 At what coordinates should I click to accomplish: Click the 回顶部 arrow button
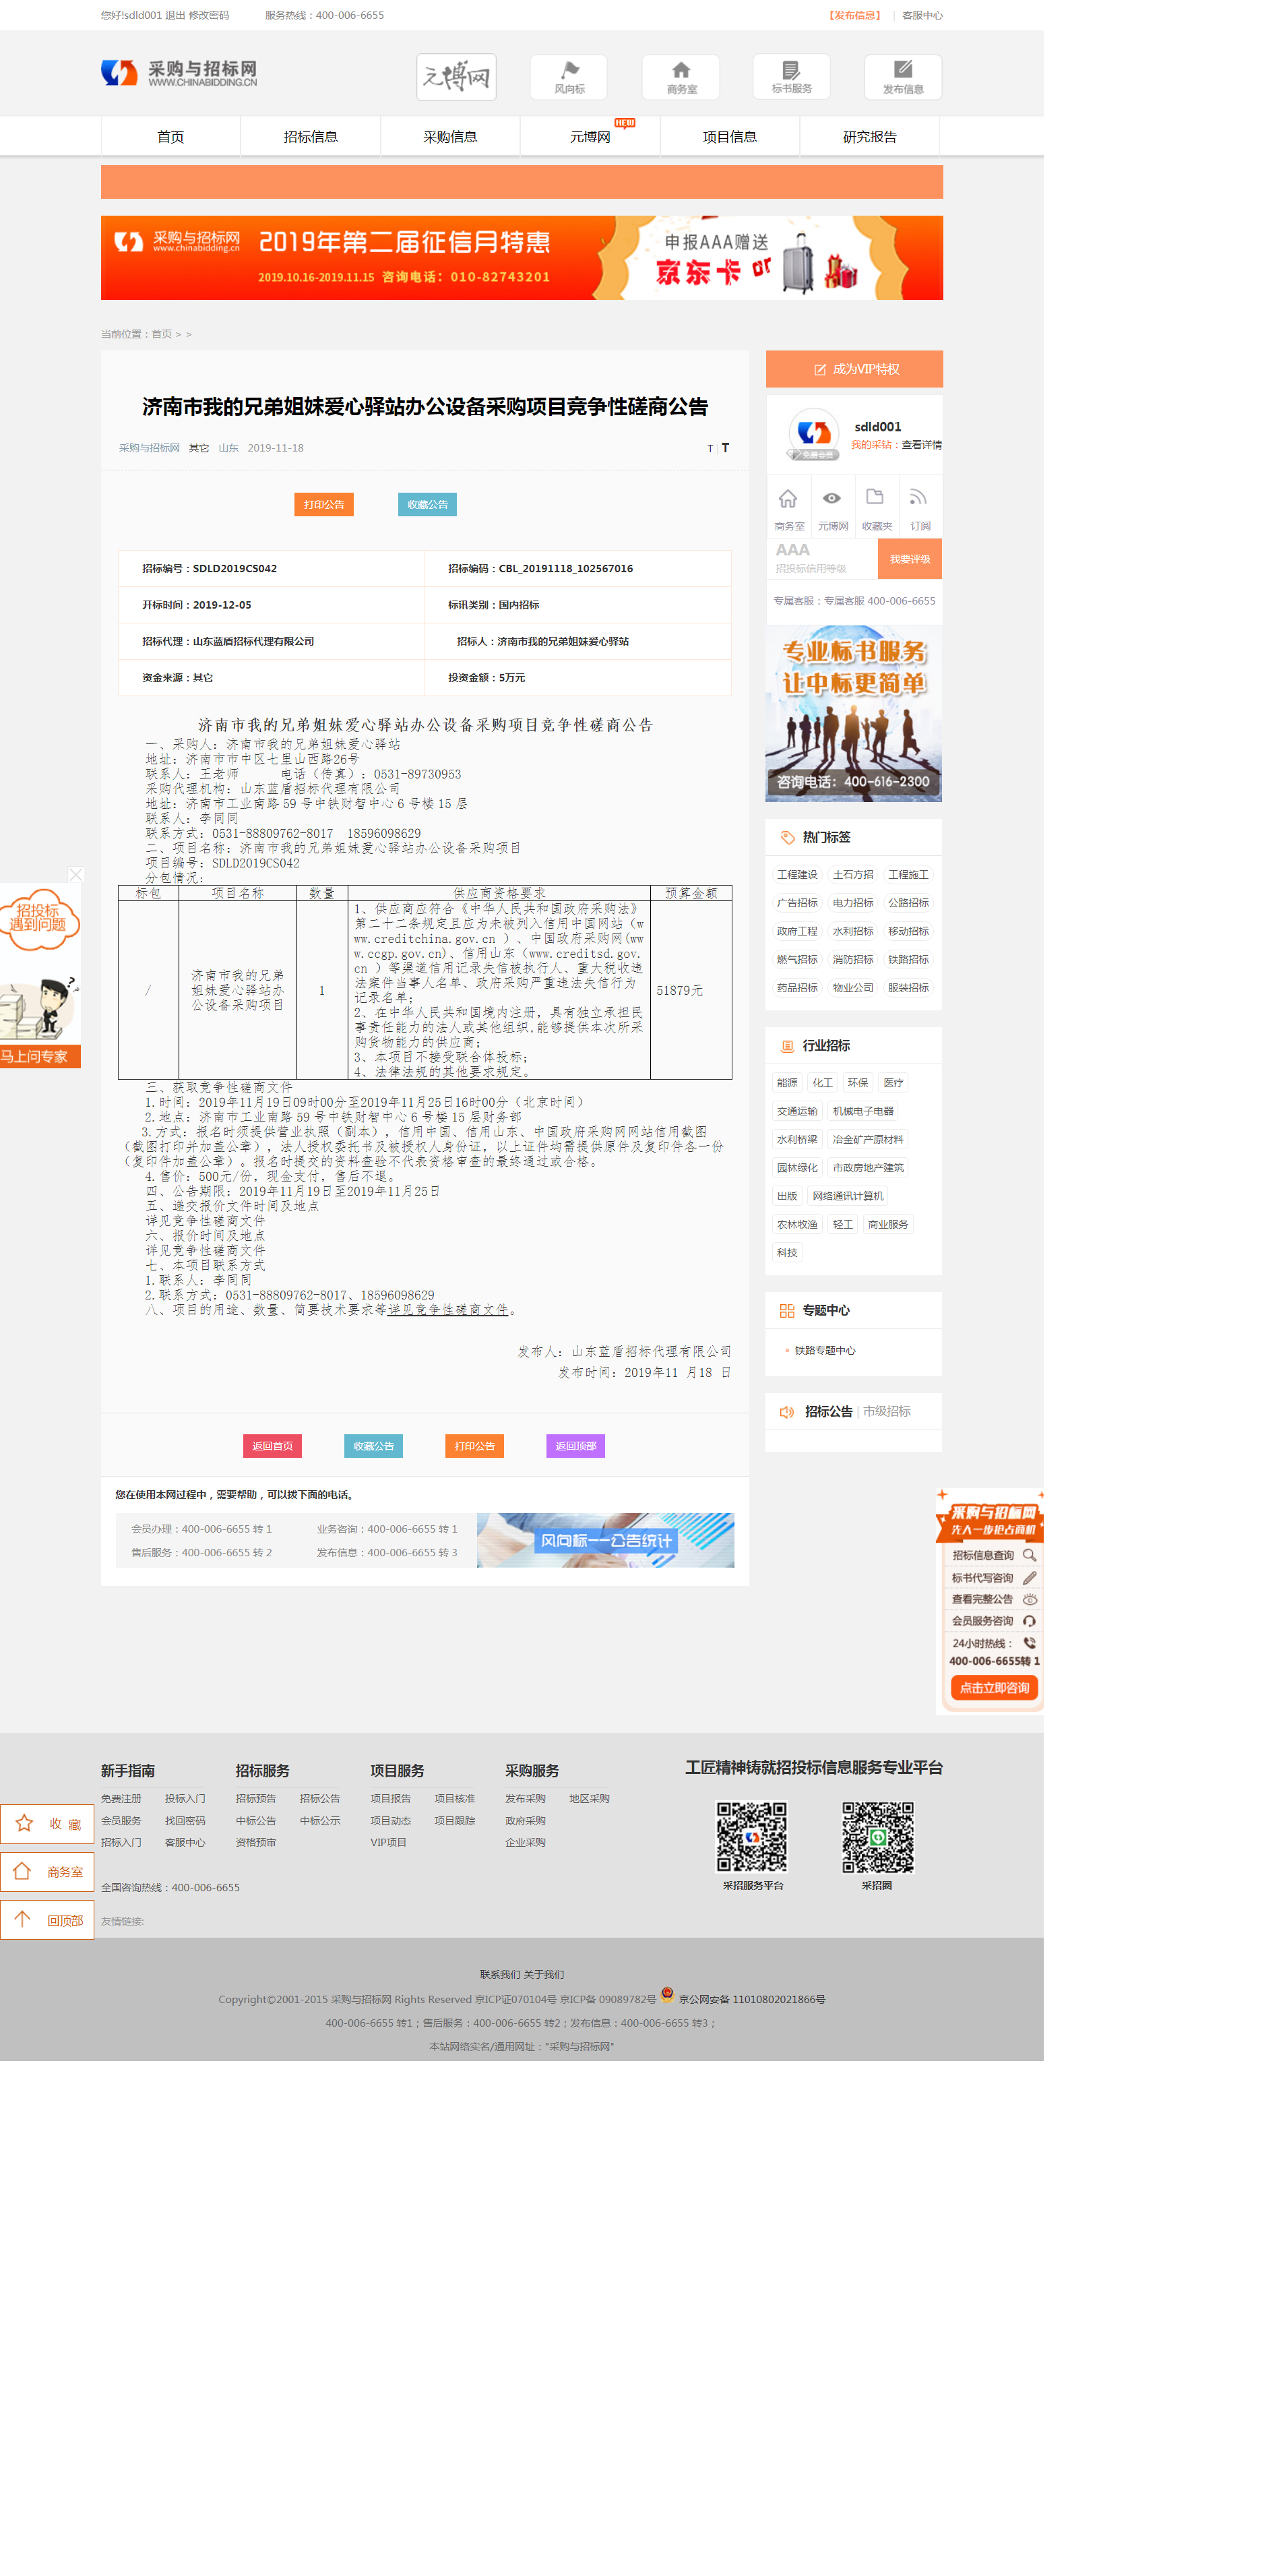pyautogui.click(x=47, y=1920)
